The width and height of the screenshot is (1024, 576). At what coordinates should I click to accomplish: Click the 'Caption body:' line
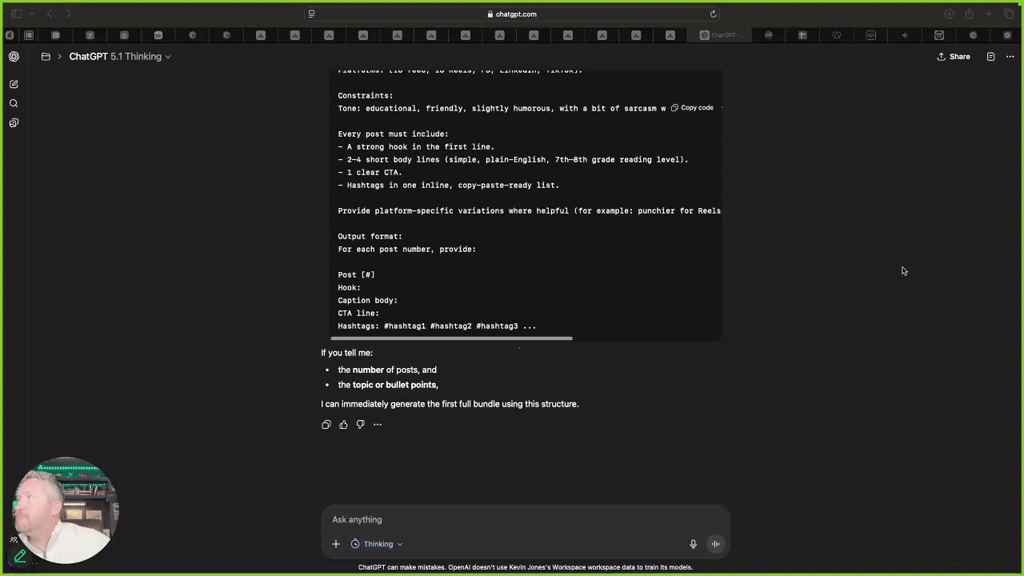click(x=368, y=300)
